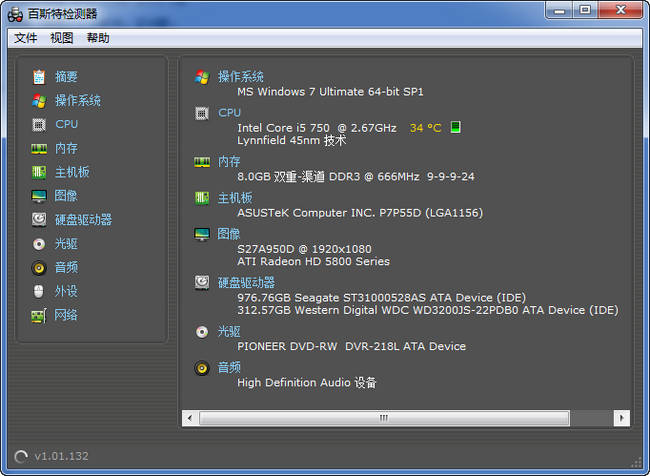Select 网络 in the sidebar list
Viewport: 650px width, 476px height.
point(66,316)
